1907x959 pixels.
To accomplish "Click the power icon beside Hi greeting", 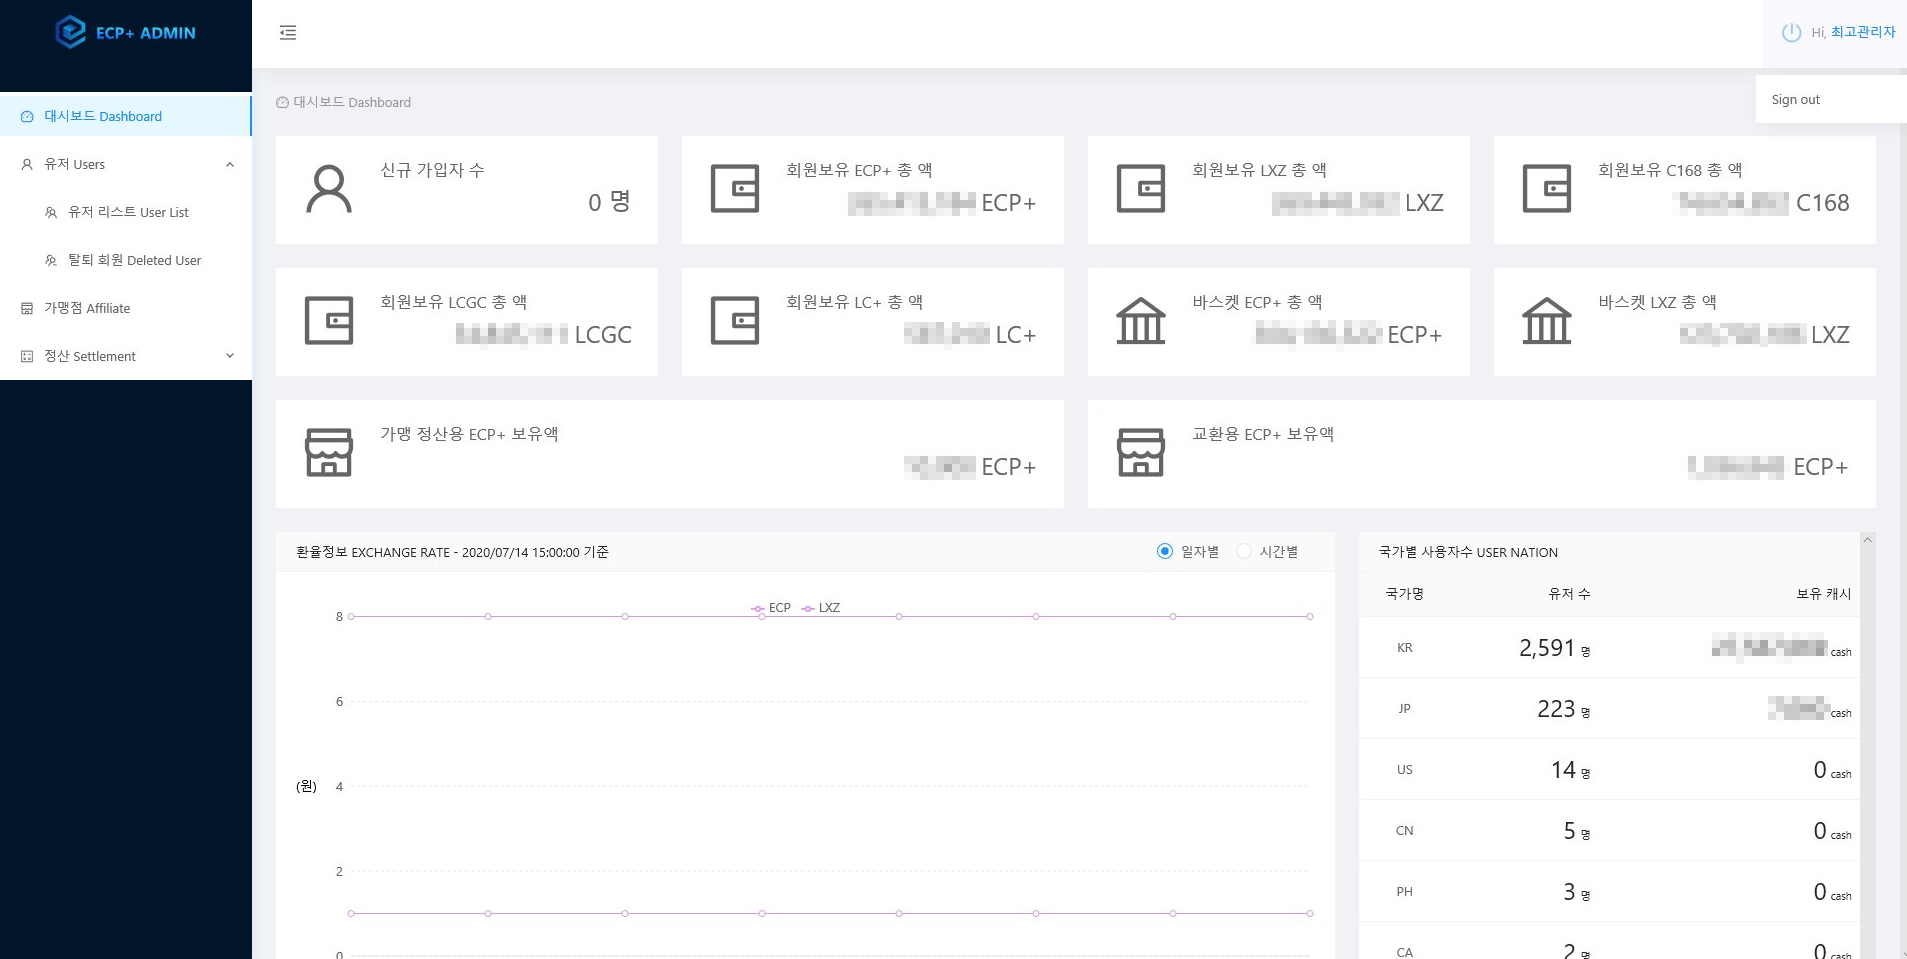I will pos(1791,32).
